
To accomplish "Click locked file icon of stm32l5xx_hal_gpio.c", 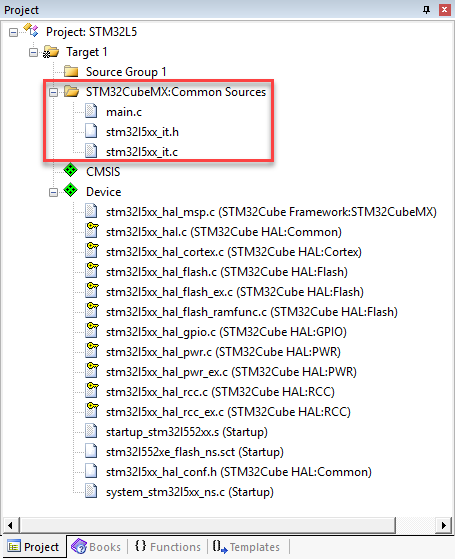I will 92,330.
